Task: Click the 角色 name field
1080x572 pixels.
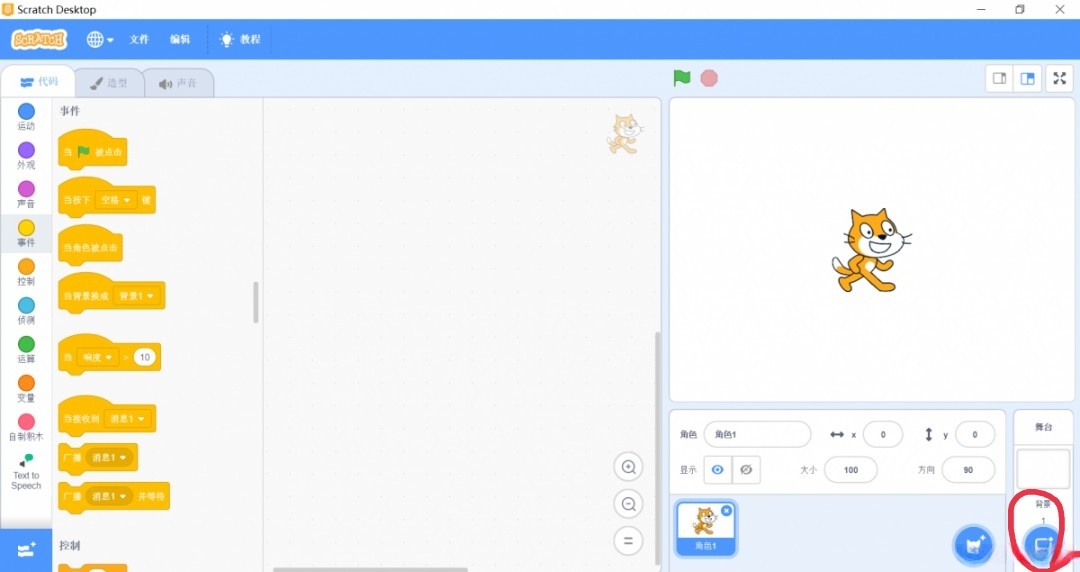Action: coord(757,434)
